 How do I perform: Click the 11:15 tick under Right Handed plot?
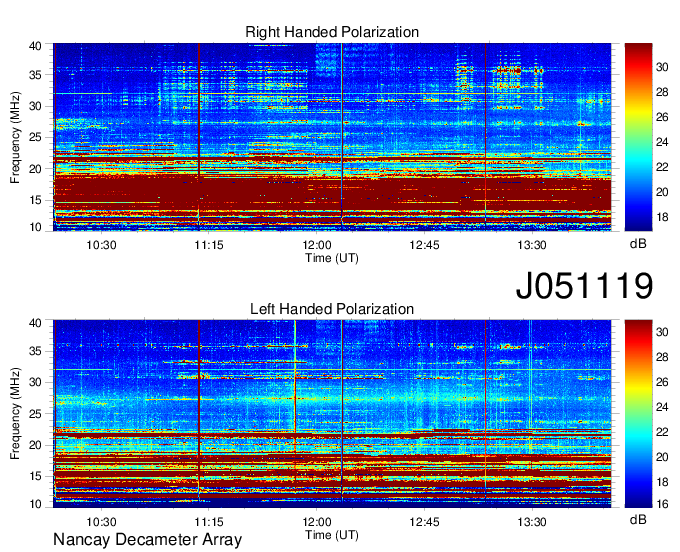pos(209,245)
